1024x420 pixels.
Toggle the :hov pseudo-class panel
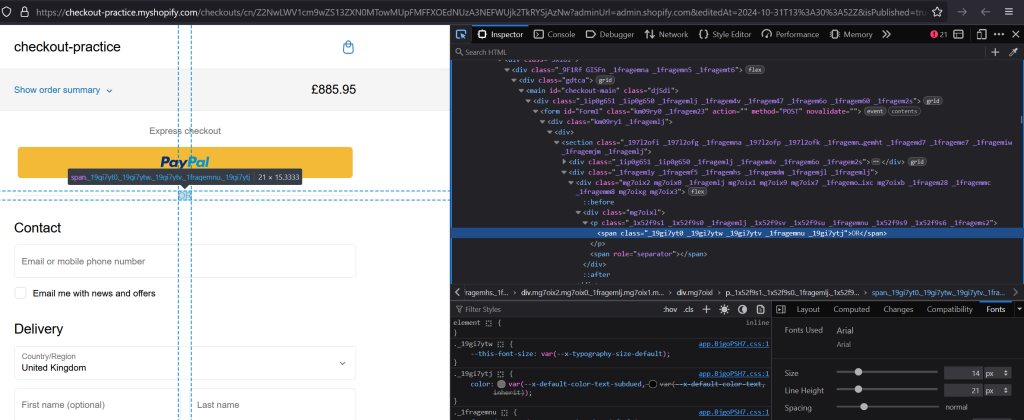[670, 310]
